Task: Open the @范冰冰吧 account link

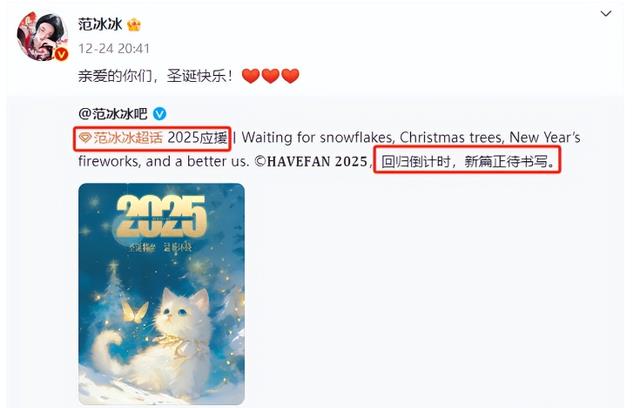Action: point(112,113)
